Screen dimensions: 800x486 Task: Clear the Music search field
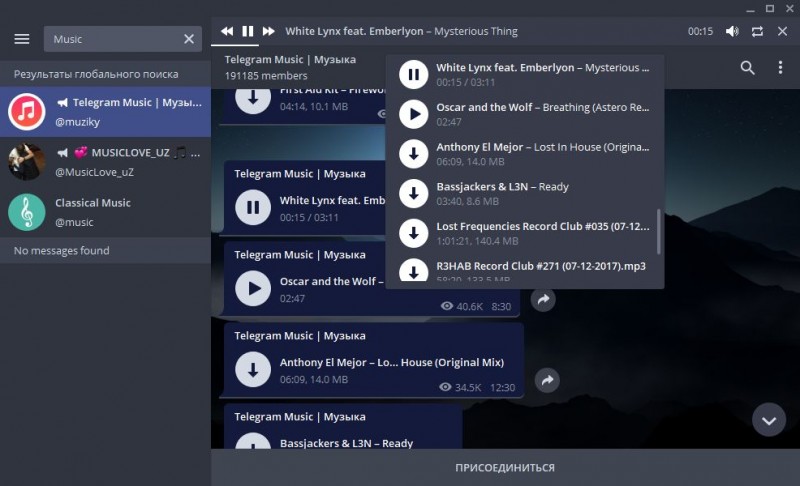(x=189, y=39)
